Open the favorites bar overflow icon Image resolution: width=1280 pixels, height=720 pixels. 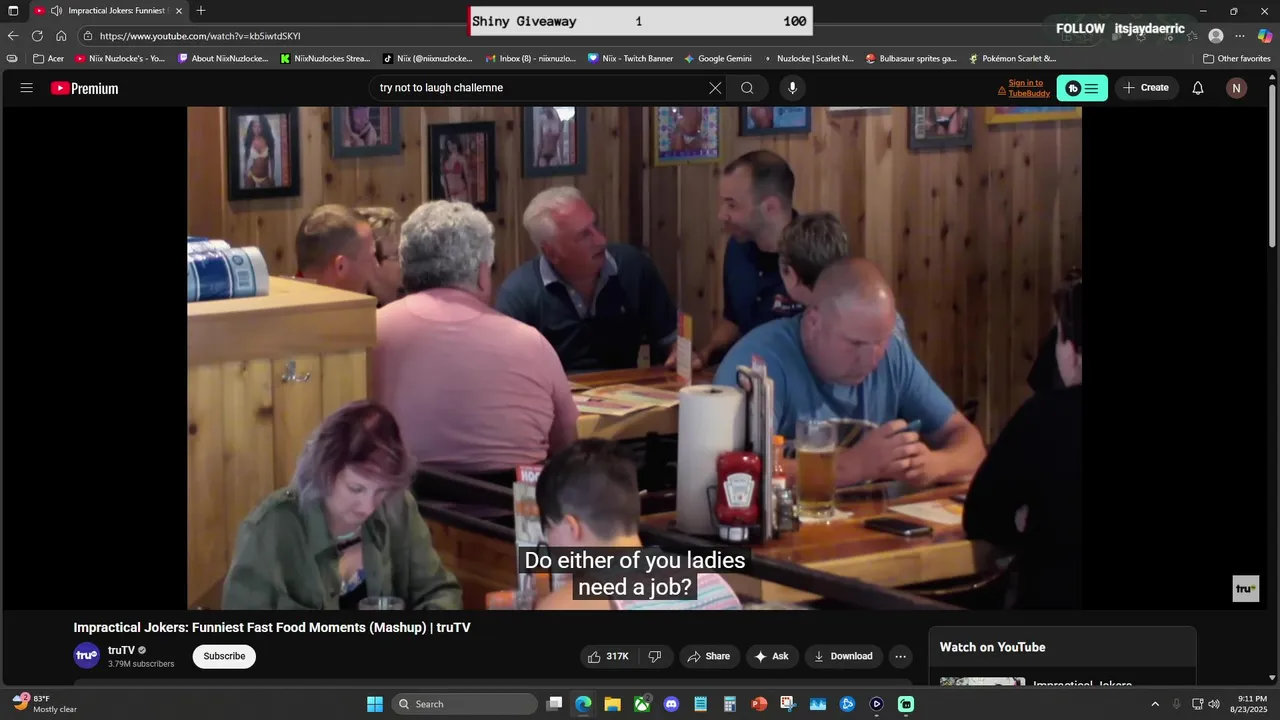12,59
